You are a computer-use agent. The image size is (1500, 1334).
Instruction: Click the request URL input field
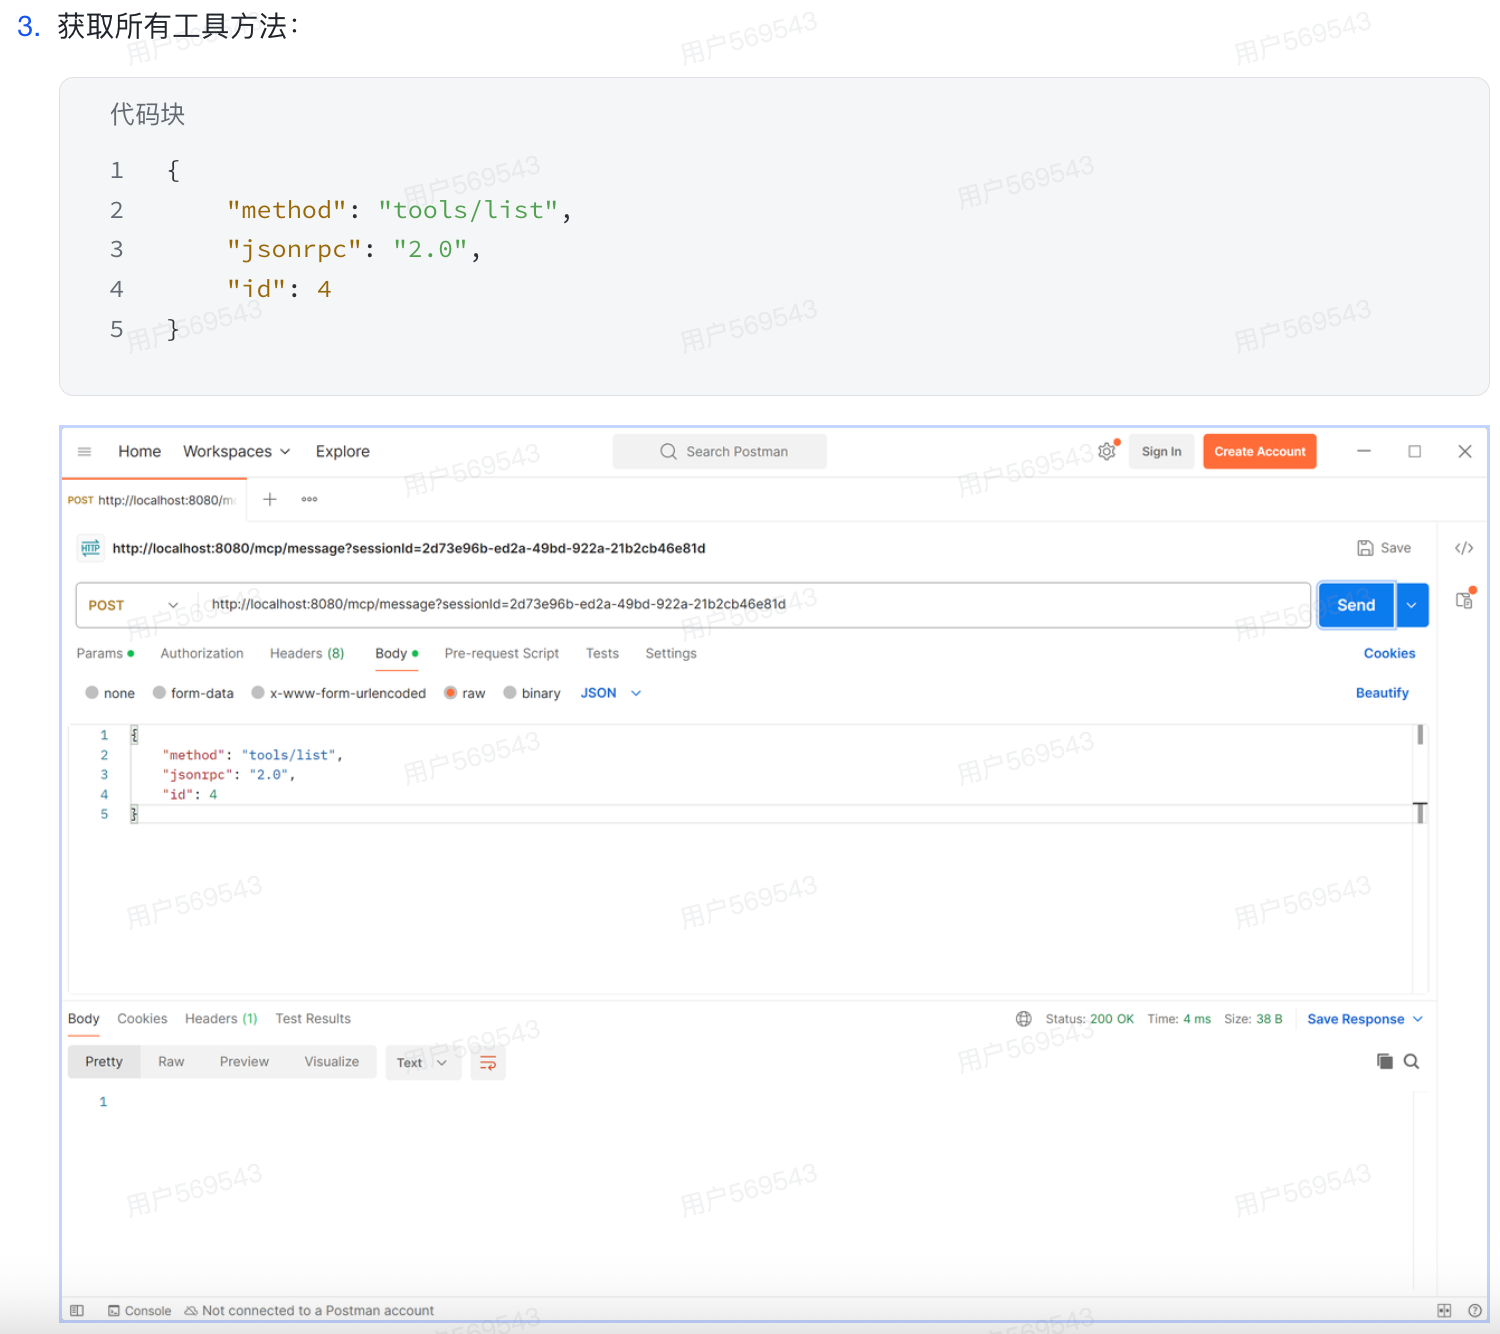pyautogui.click(x=754, y=605)
